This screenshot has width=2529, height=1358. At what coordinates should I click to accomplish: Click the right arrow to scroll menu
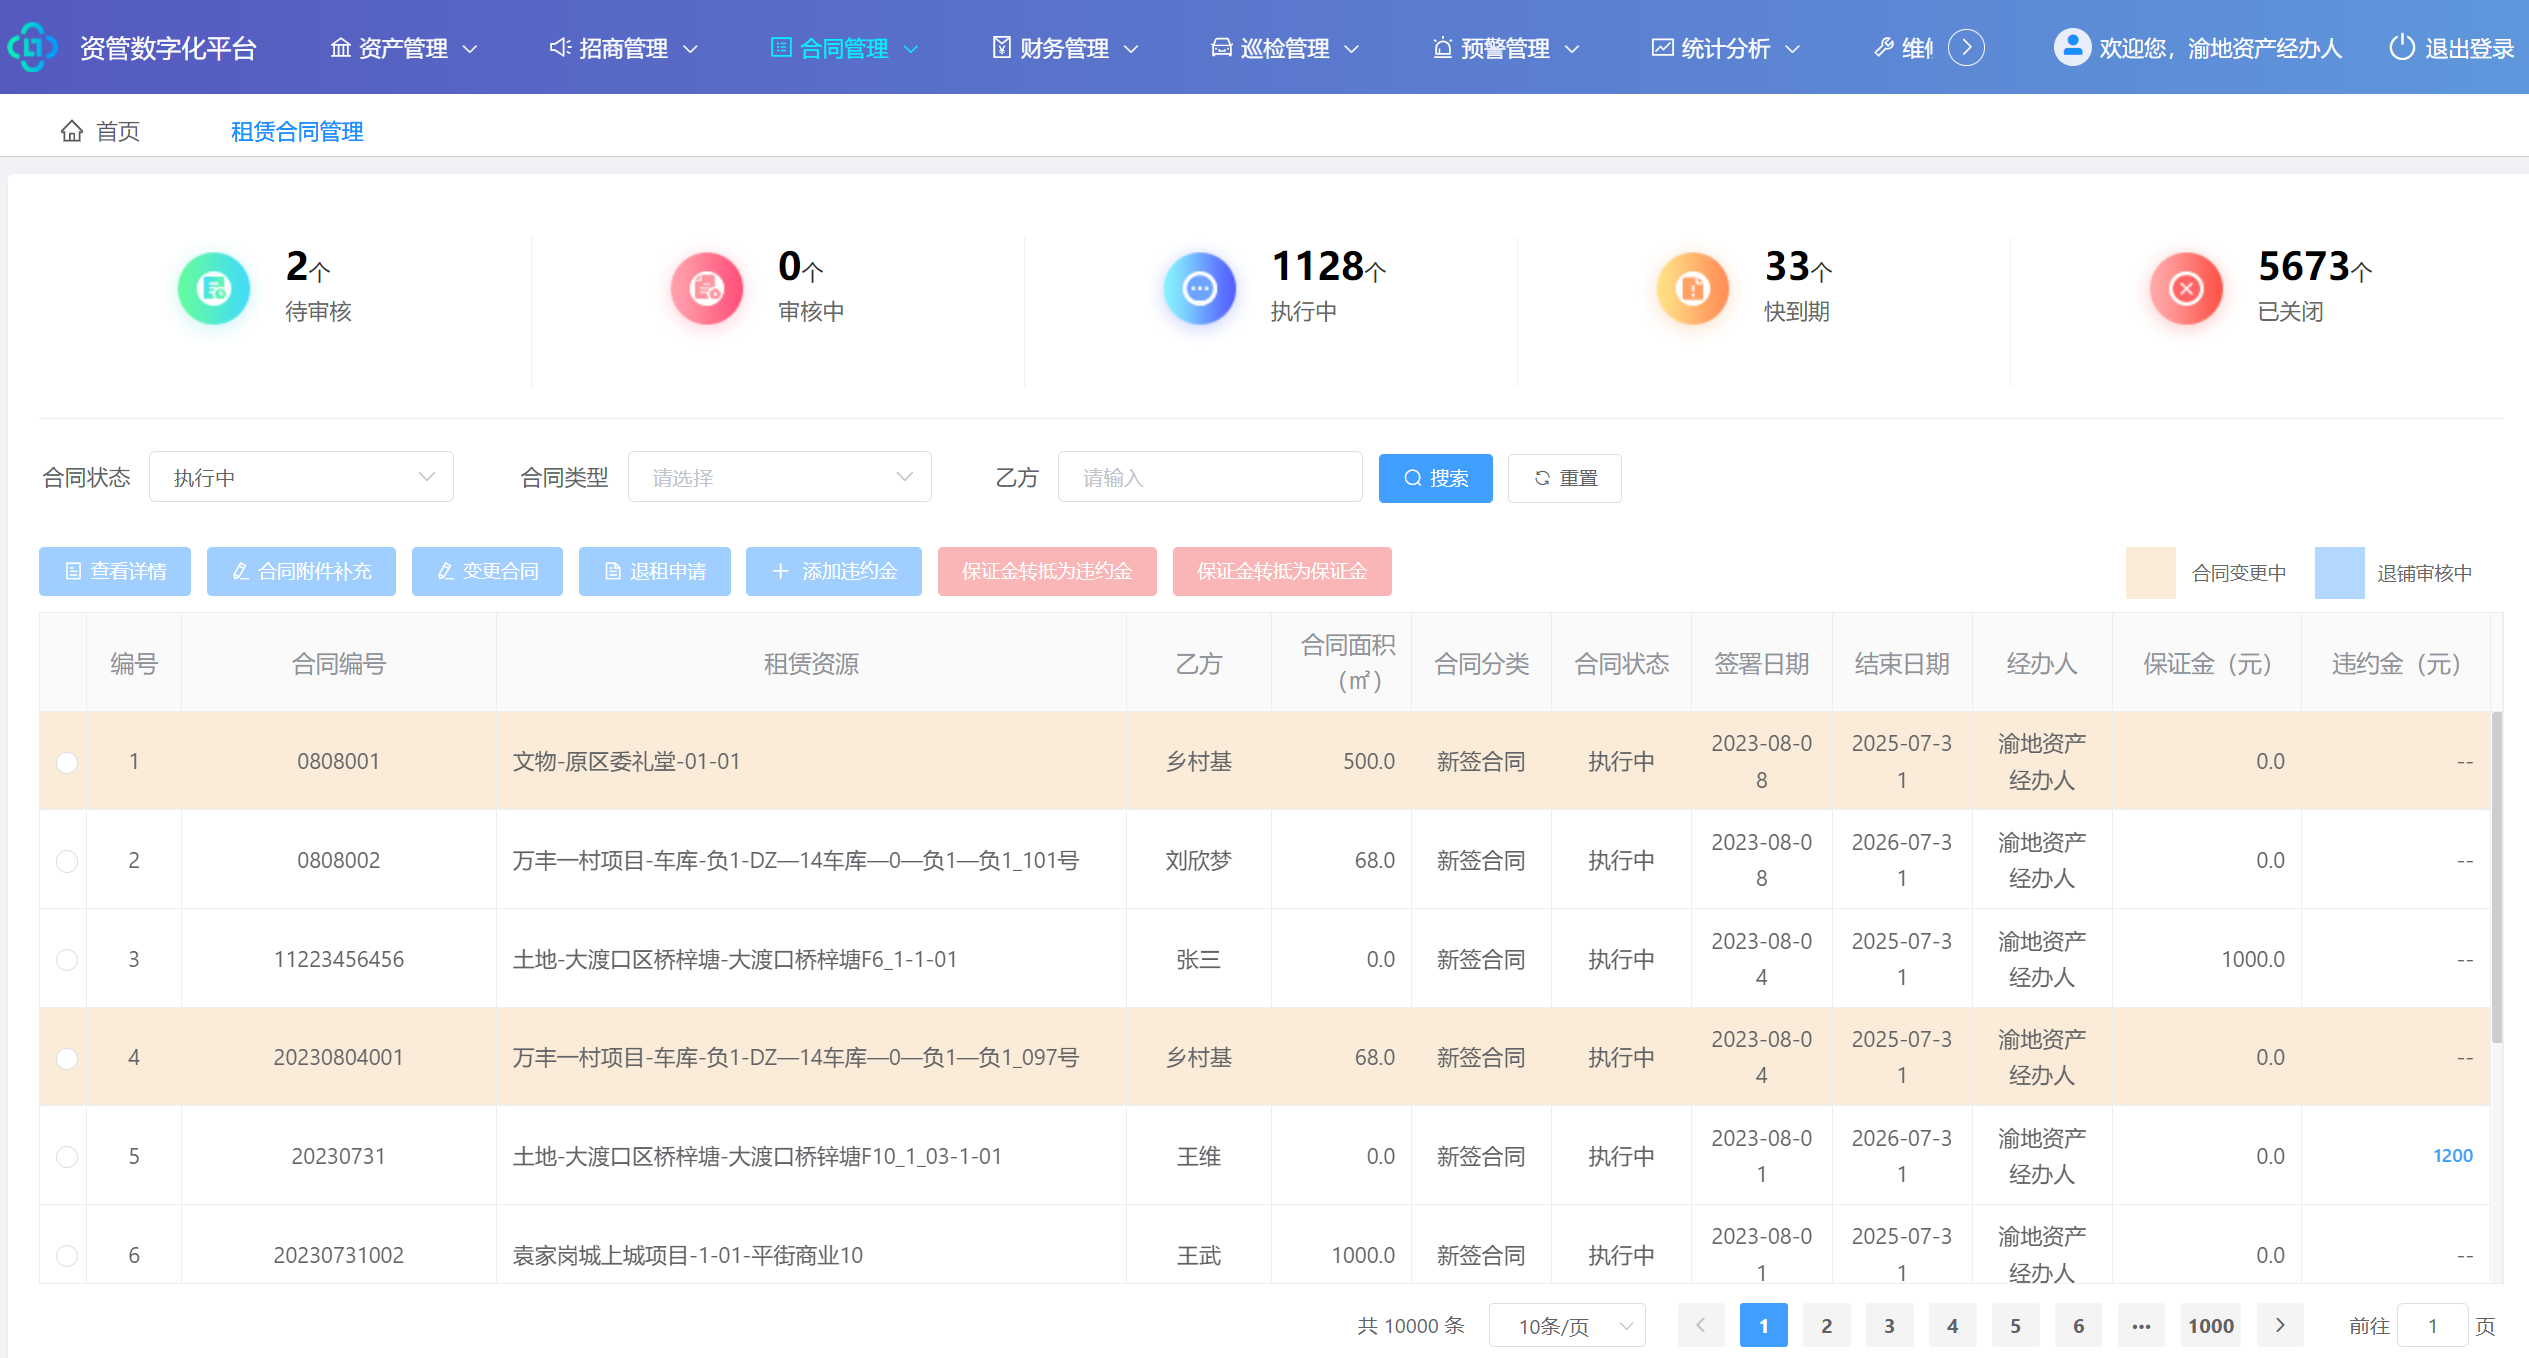click(1967, 47)
